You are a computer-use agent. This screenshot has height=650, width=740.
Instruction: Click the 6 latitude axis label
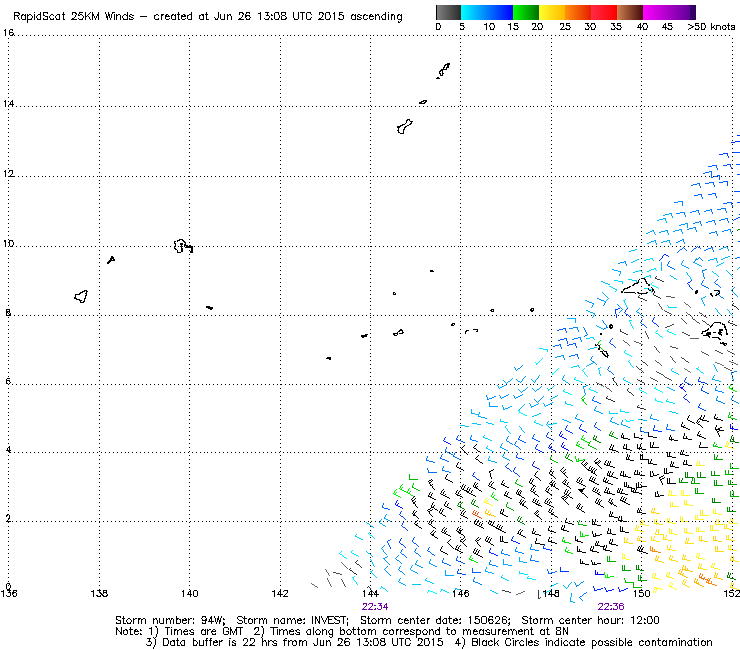tap(8, 381)
